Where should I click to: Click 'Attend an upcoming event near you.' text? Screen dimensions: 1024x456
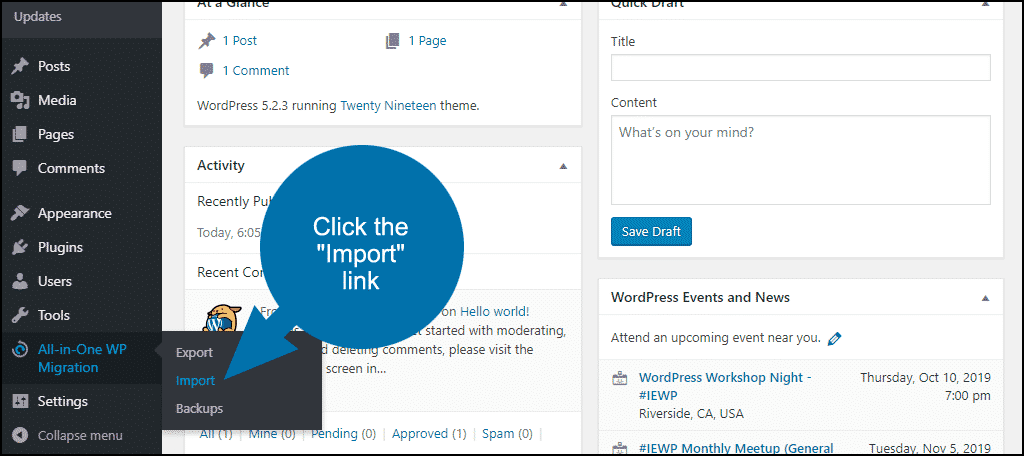[715, 338]
